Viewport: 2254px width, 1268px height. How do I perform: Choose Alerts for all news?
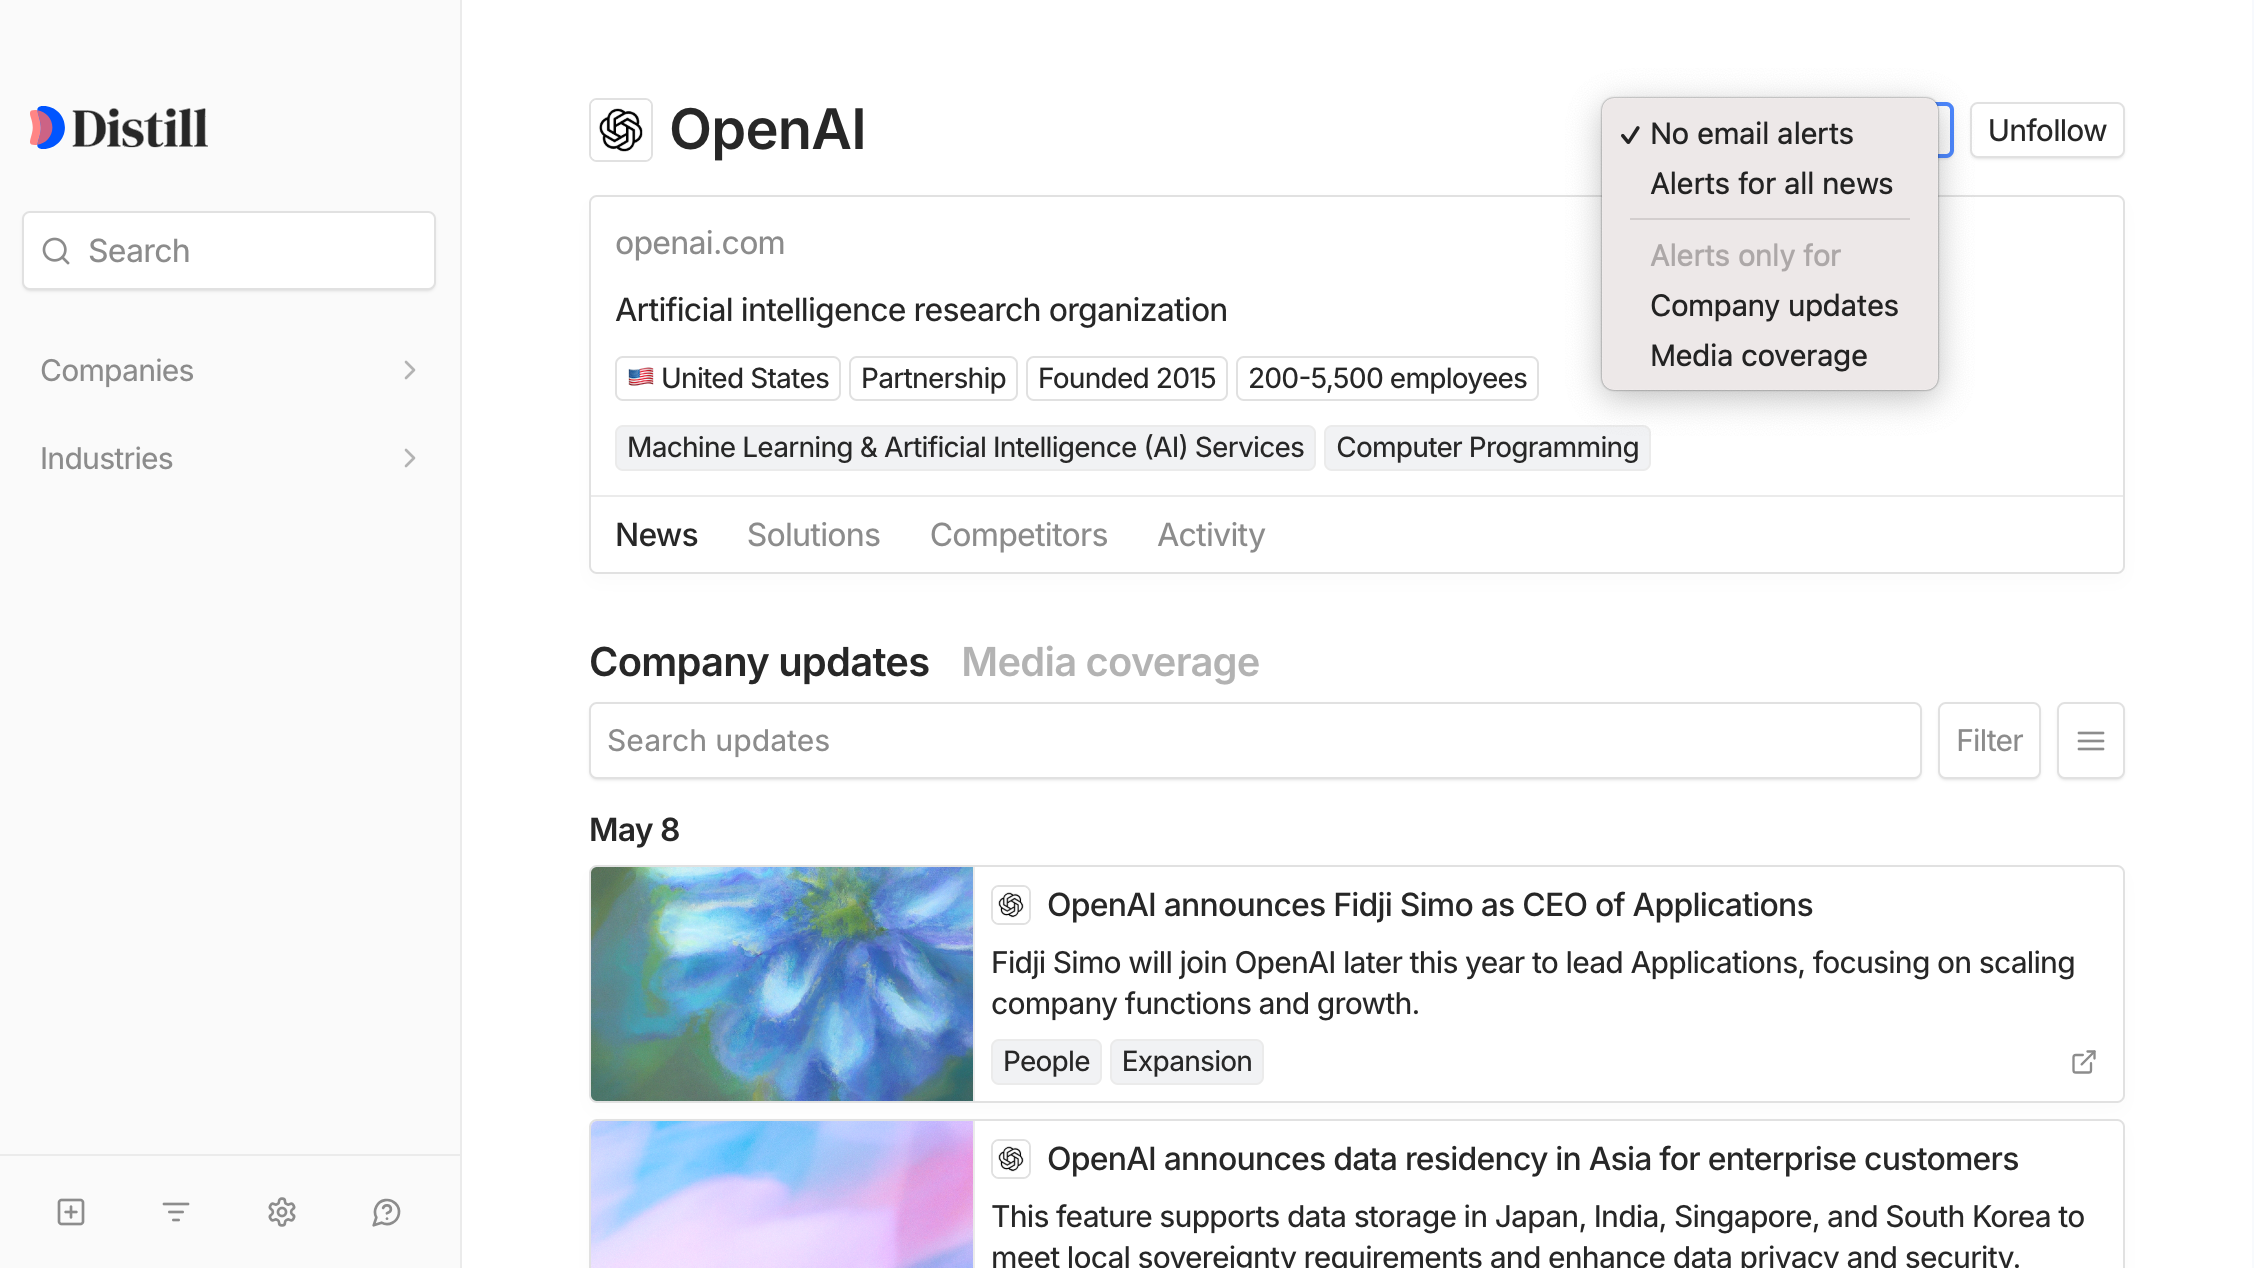click(x=1771, y=183)
